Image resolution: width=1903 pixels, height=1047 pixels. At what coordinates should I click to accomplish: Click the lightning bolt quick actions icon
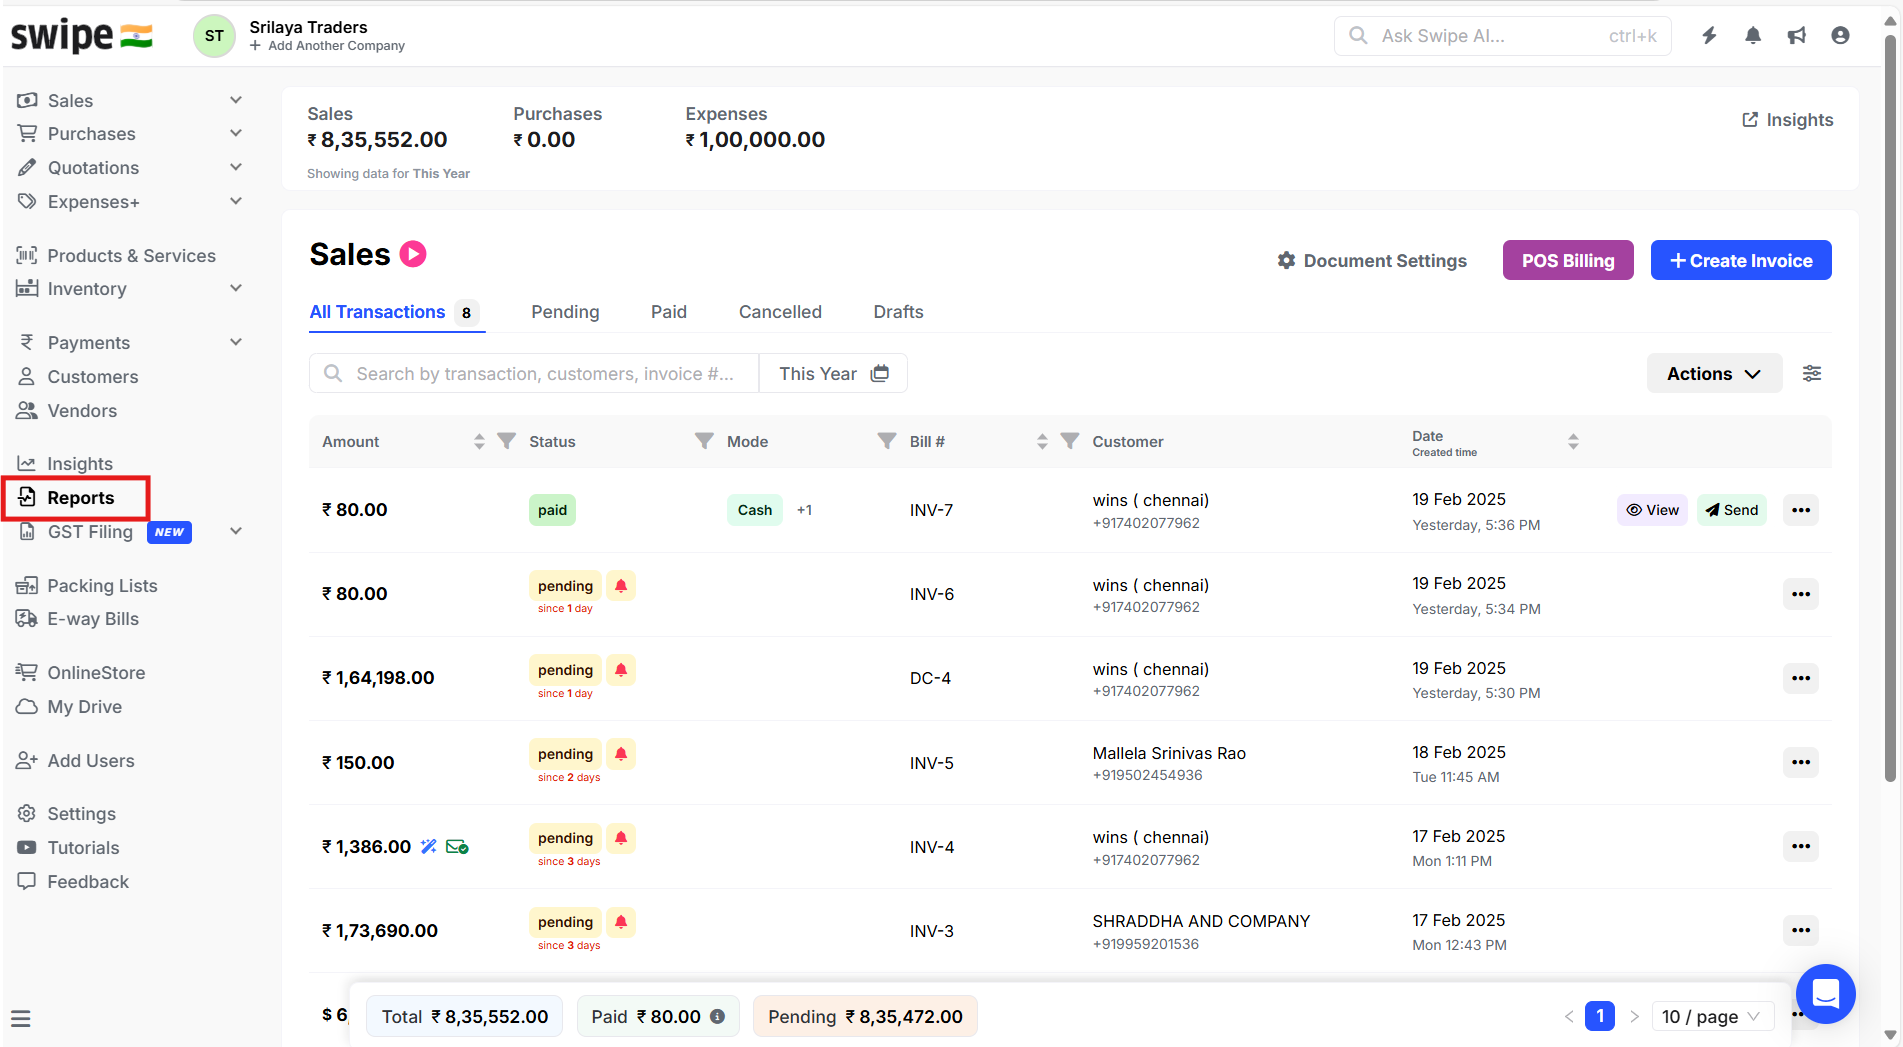tap(1709, 36)
